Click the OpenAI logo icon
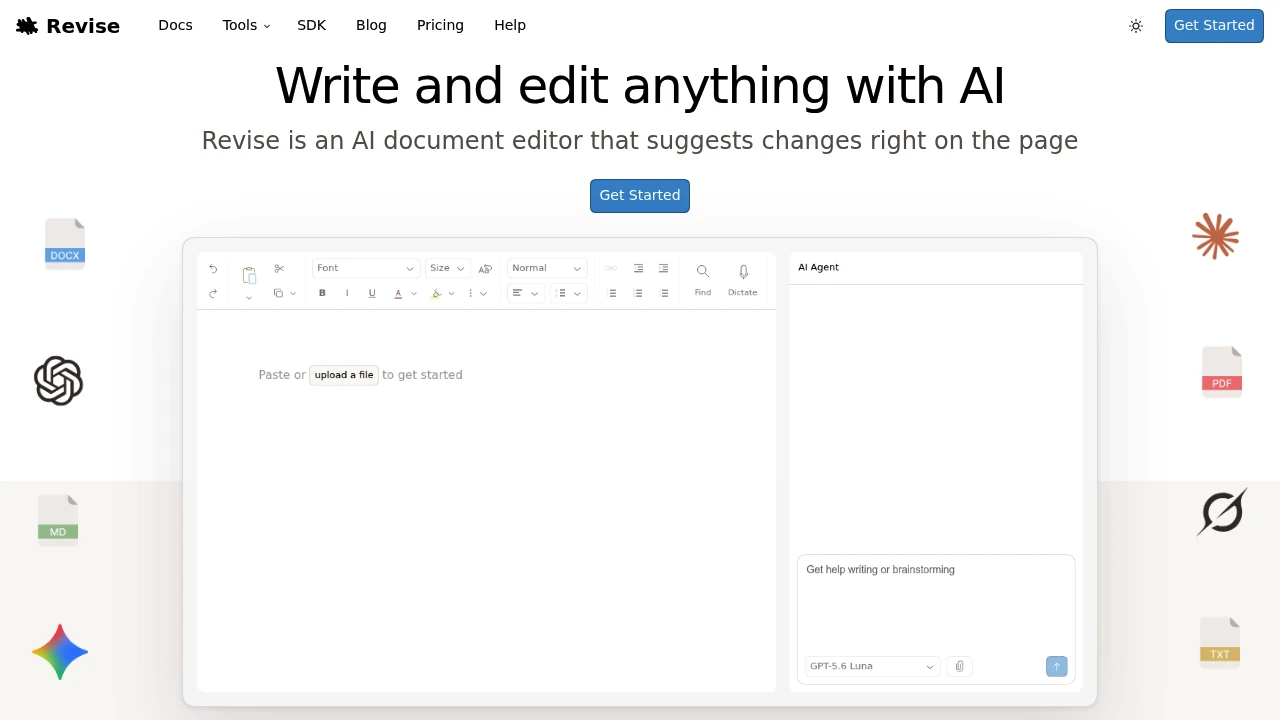This screenshot has width=1280, height=720. tap(58, 380)
